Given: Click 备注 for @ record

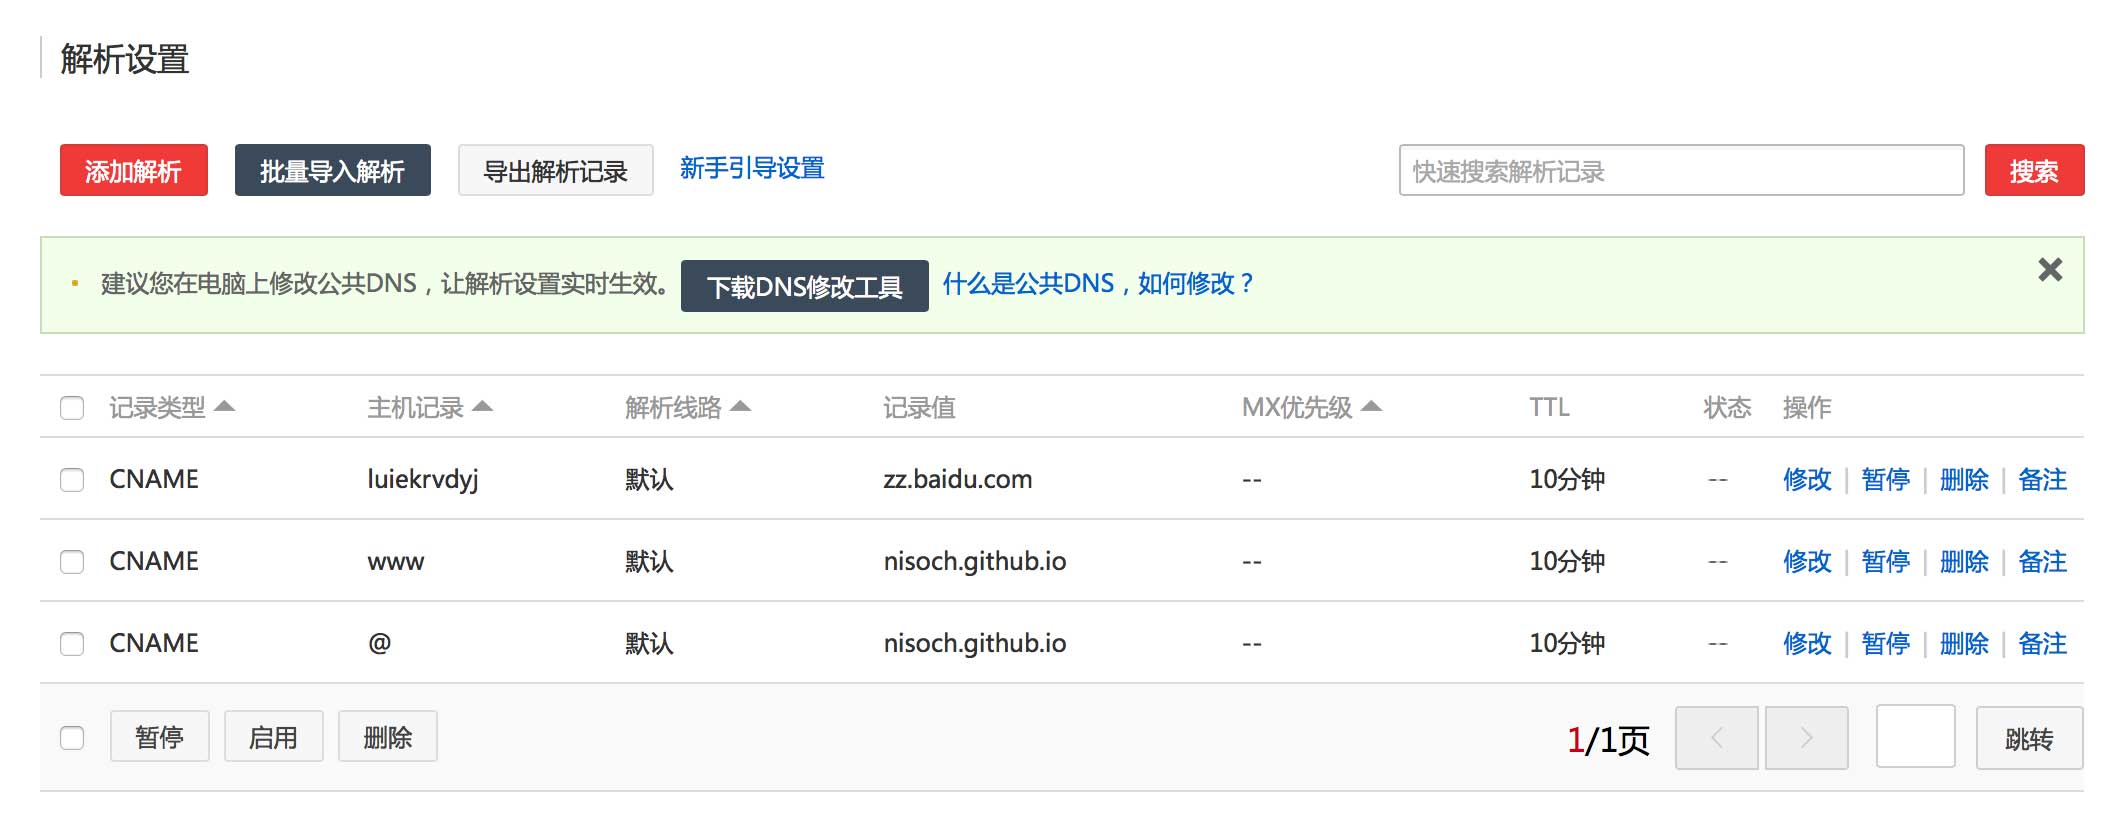Looking at the screenshot, I should pyautogui.click(x=2043, y=644).
